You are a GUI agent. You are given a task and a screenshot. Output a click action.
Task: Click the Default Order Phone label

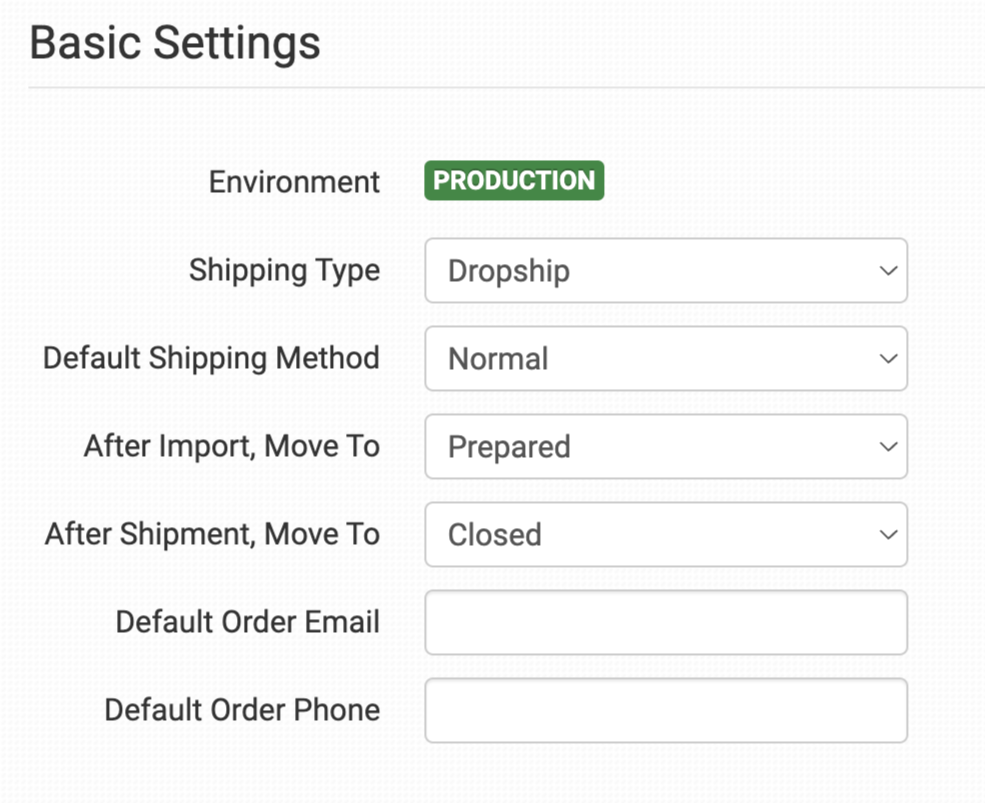click(242, 710)
